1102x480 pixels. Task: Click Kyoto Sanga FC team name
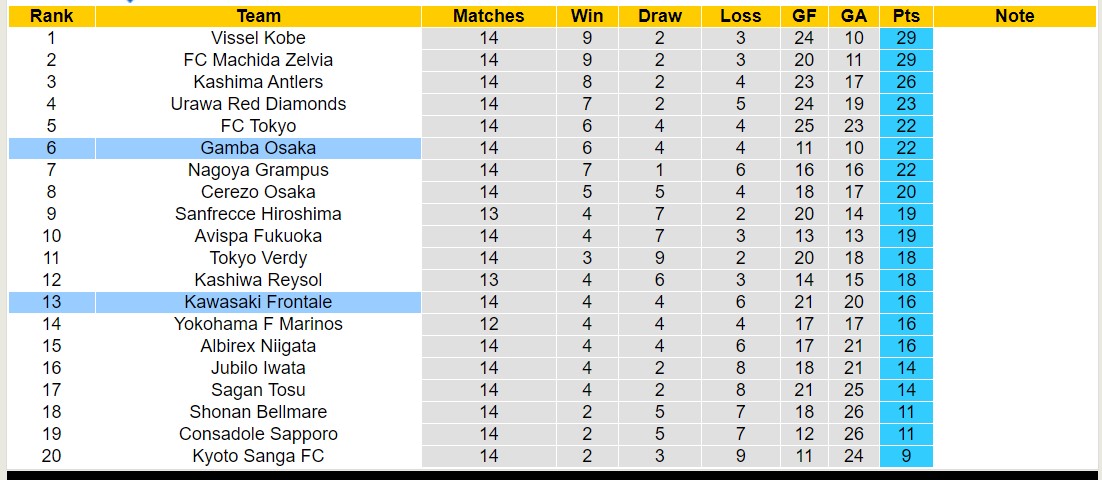pyautogui.click(x=258, y=456)
